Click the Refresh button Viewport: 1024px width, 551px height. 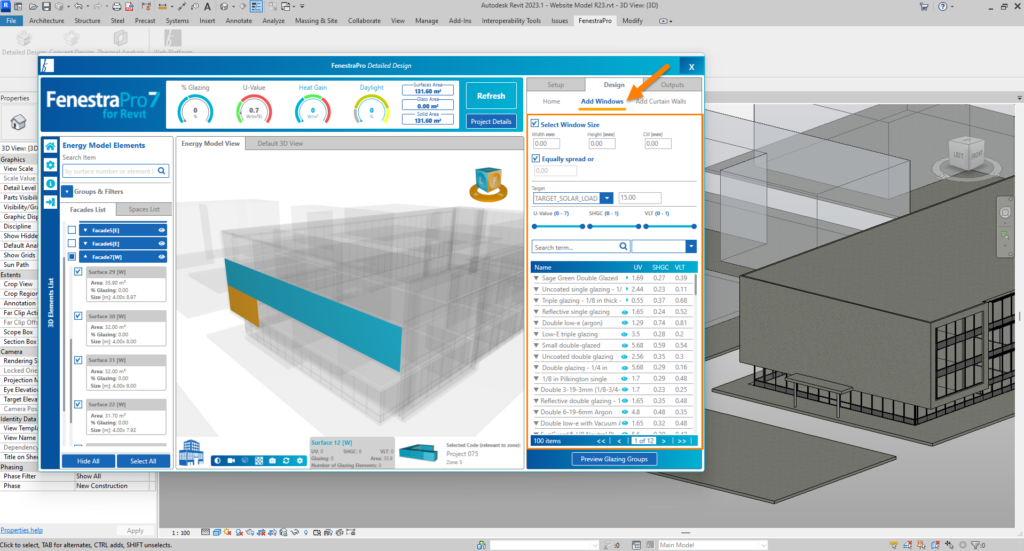(x=491, y=96)
